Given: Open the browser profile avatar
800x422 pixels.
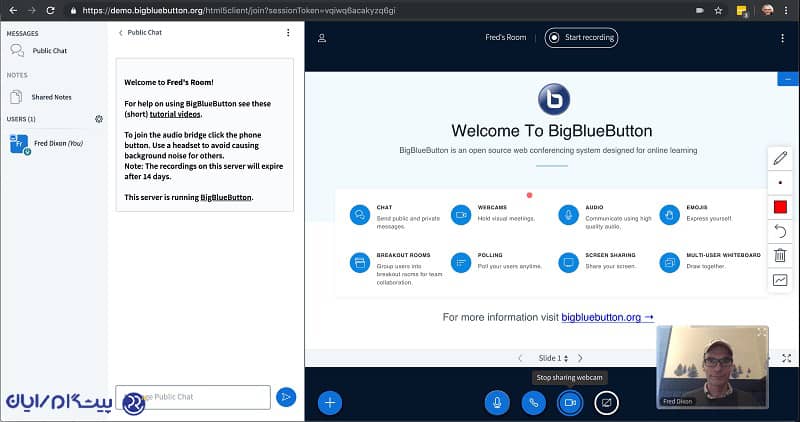Looking at the screenshot, I should [767, 10].
